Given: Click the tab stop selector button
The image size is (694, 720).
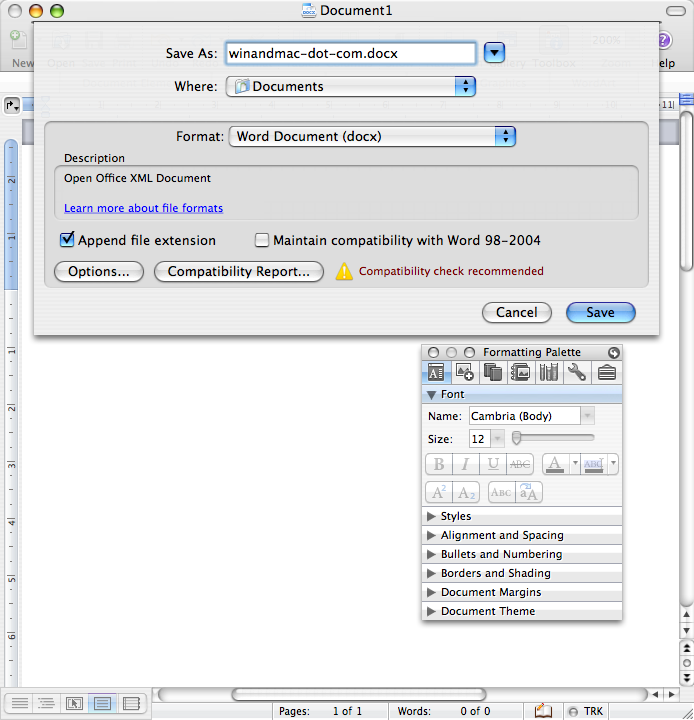Looking at the screenshot, I should point(11,106).
